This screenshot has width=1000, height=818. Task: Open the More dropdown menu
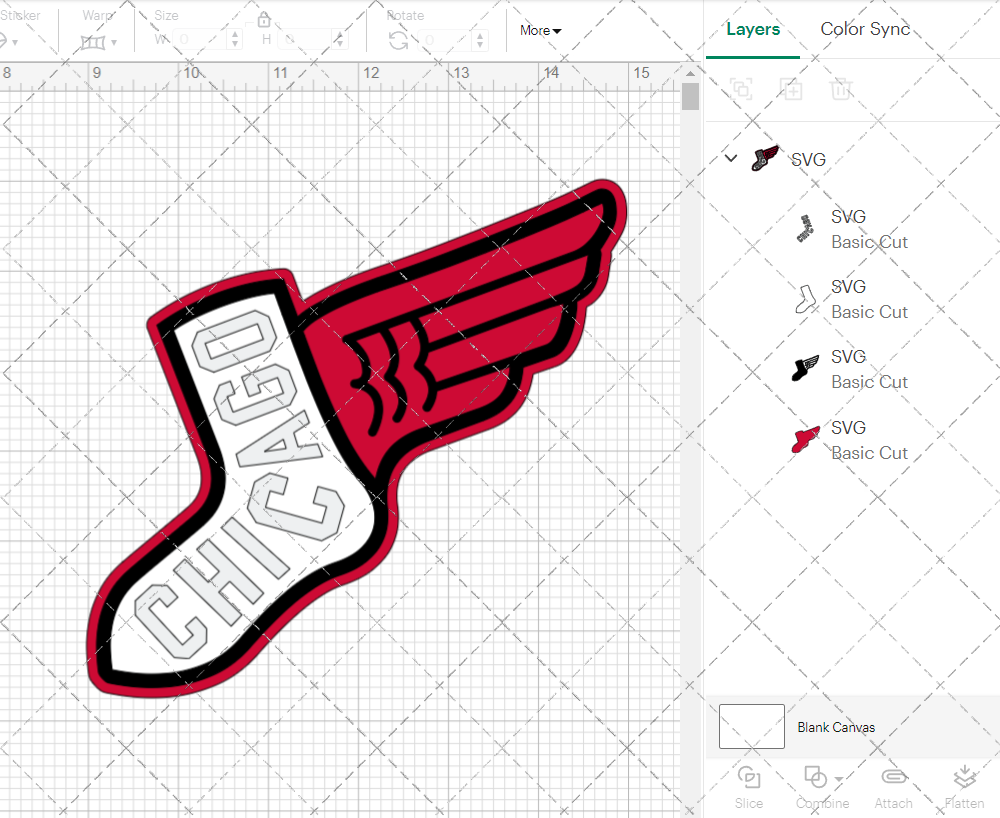[x=540, y=31]
